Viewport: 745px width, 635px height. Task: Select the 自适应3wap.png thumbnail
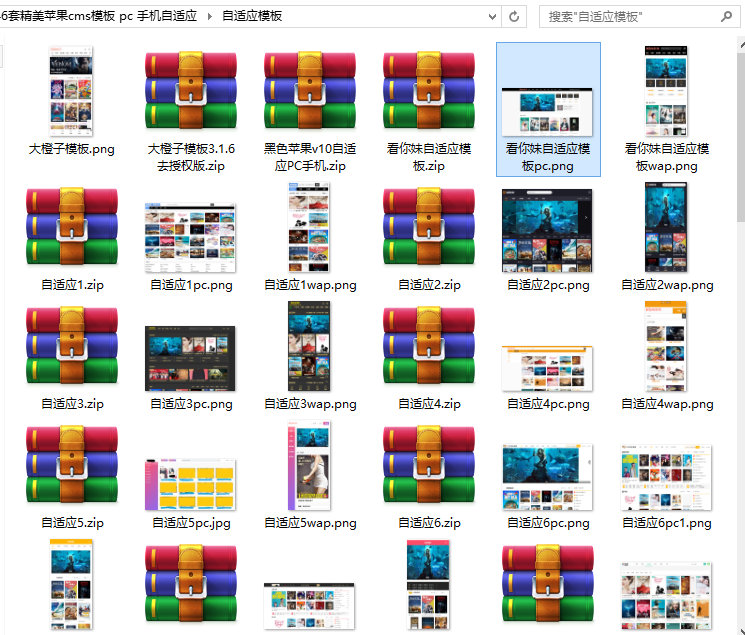[x=309, y=346]
